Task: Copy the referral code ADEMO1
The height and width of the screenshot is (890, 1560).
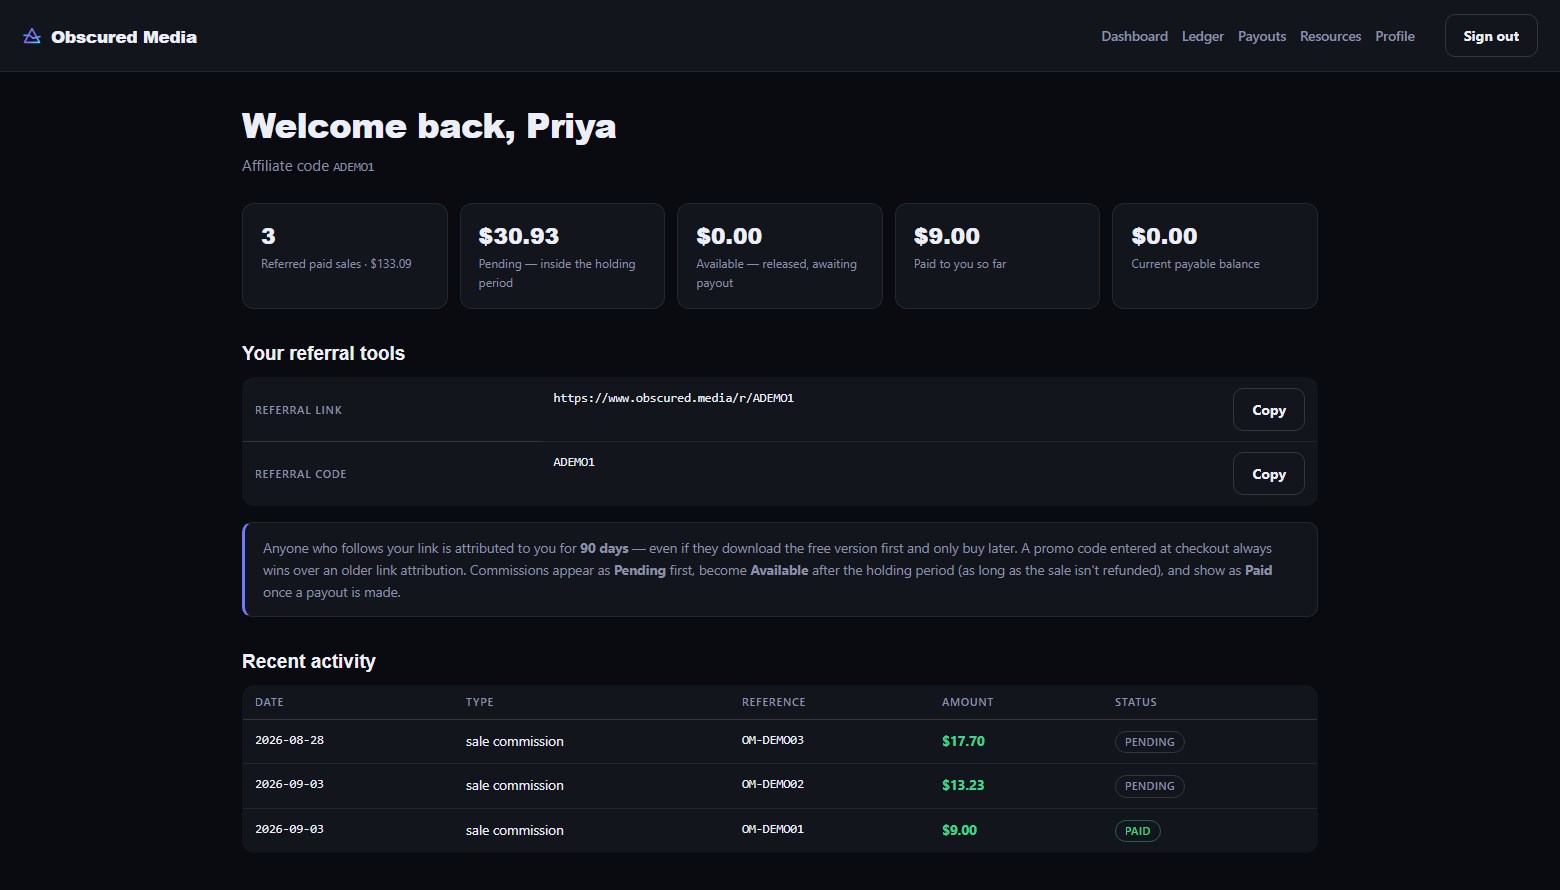Action: pos(1268,474)
